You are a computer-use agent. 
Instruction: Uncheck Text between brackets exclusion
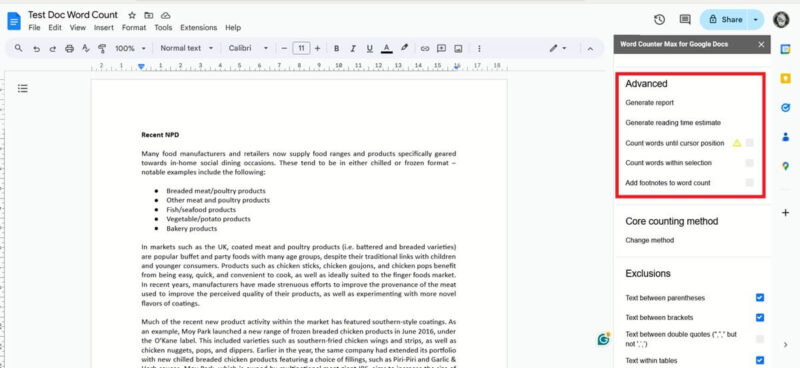[x=760, y=317]
